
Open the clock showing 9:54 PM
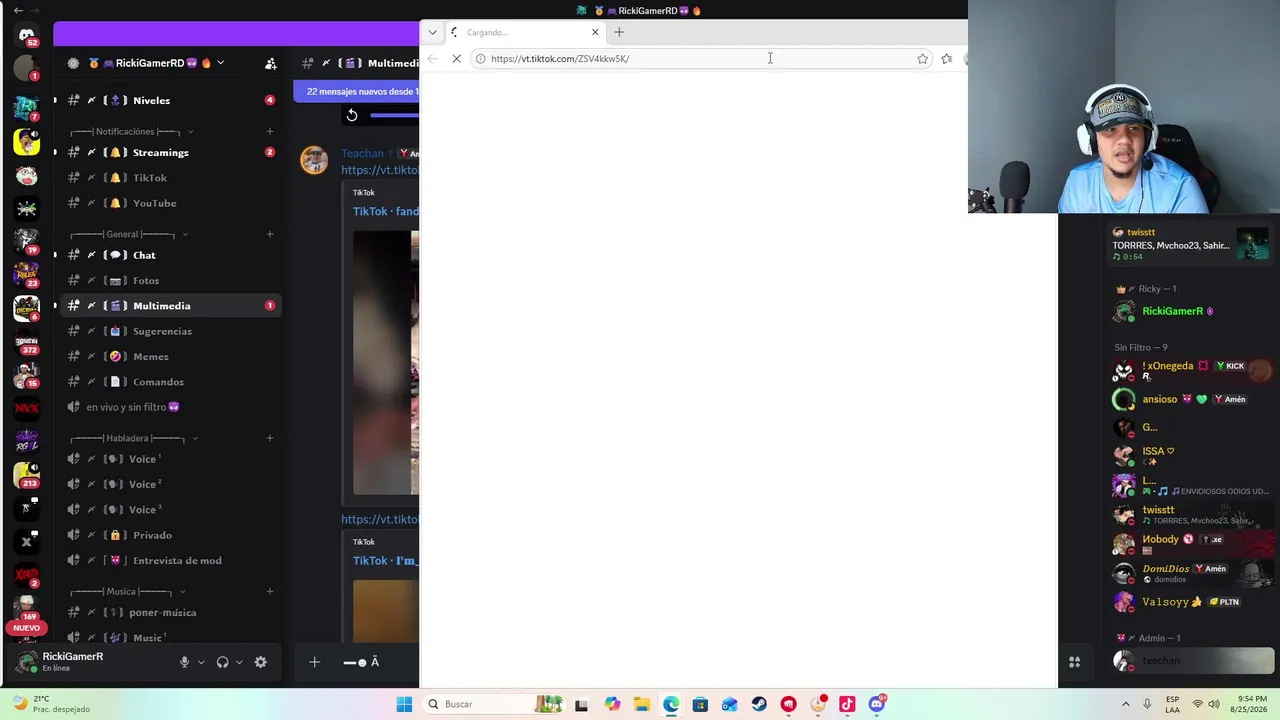point(1250,704)
